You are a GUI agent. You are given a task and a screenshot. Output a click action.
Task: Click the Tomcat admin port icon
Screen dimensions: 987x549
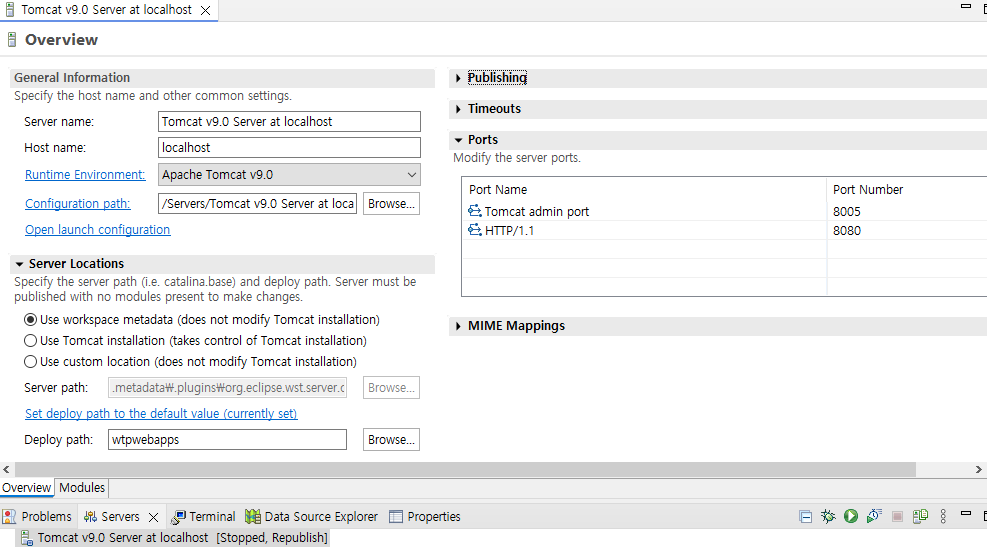pyautogui.click(x=475, y=211)
